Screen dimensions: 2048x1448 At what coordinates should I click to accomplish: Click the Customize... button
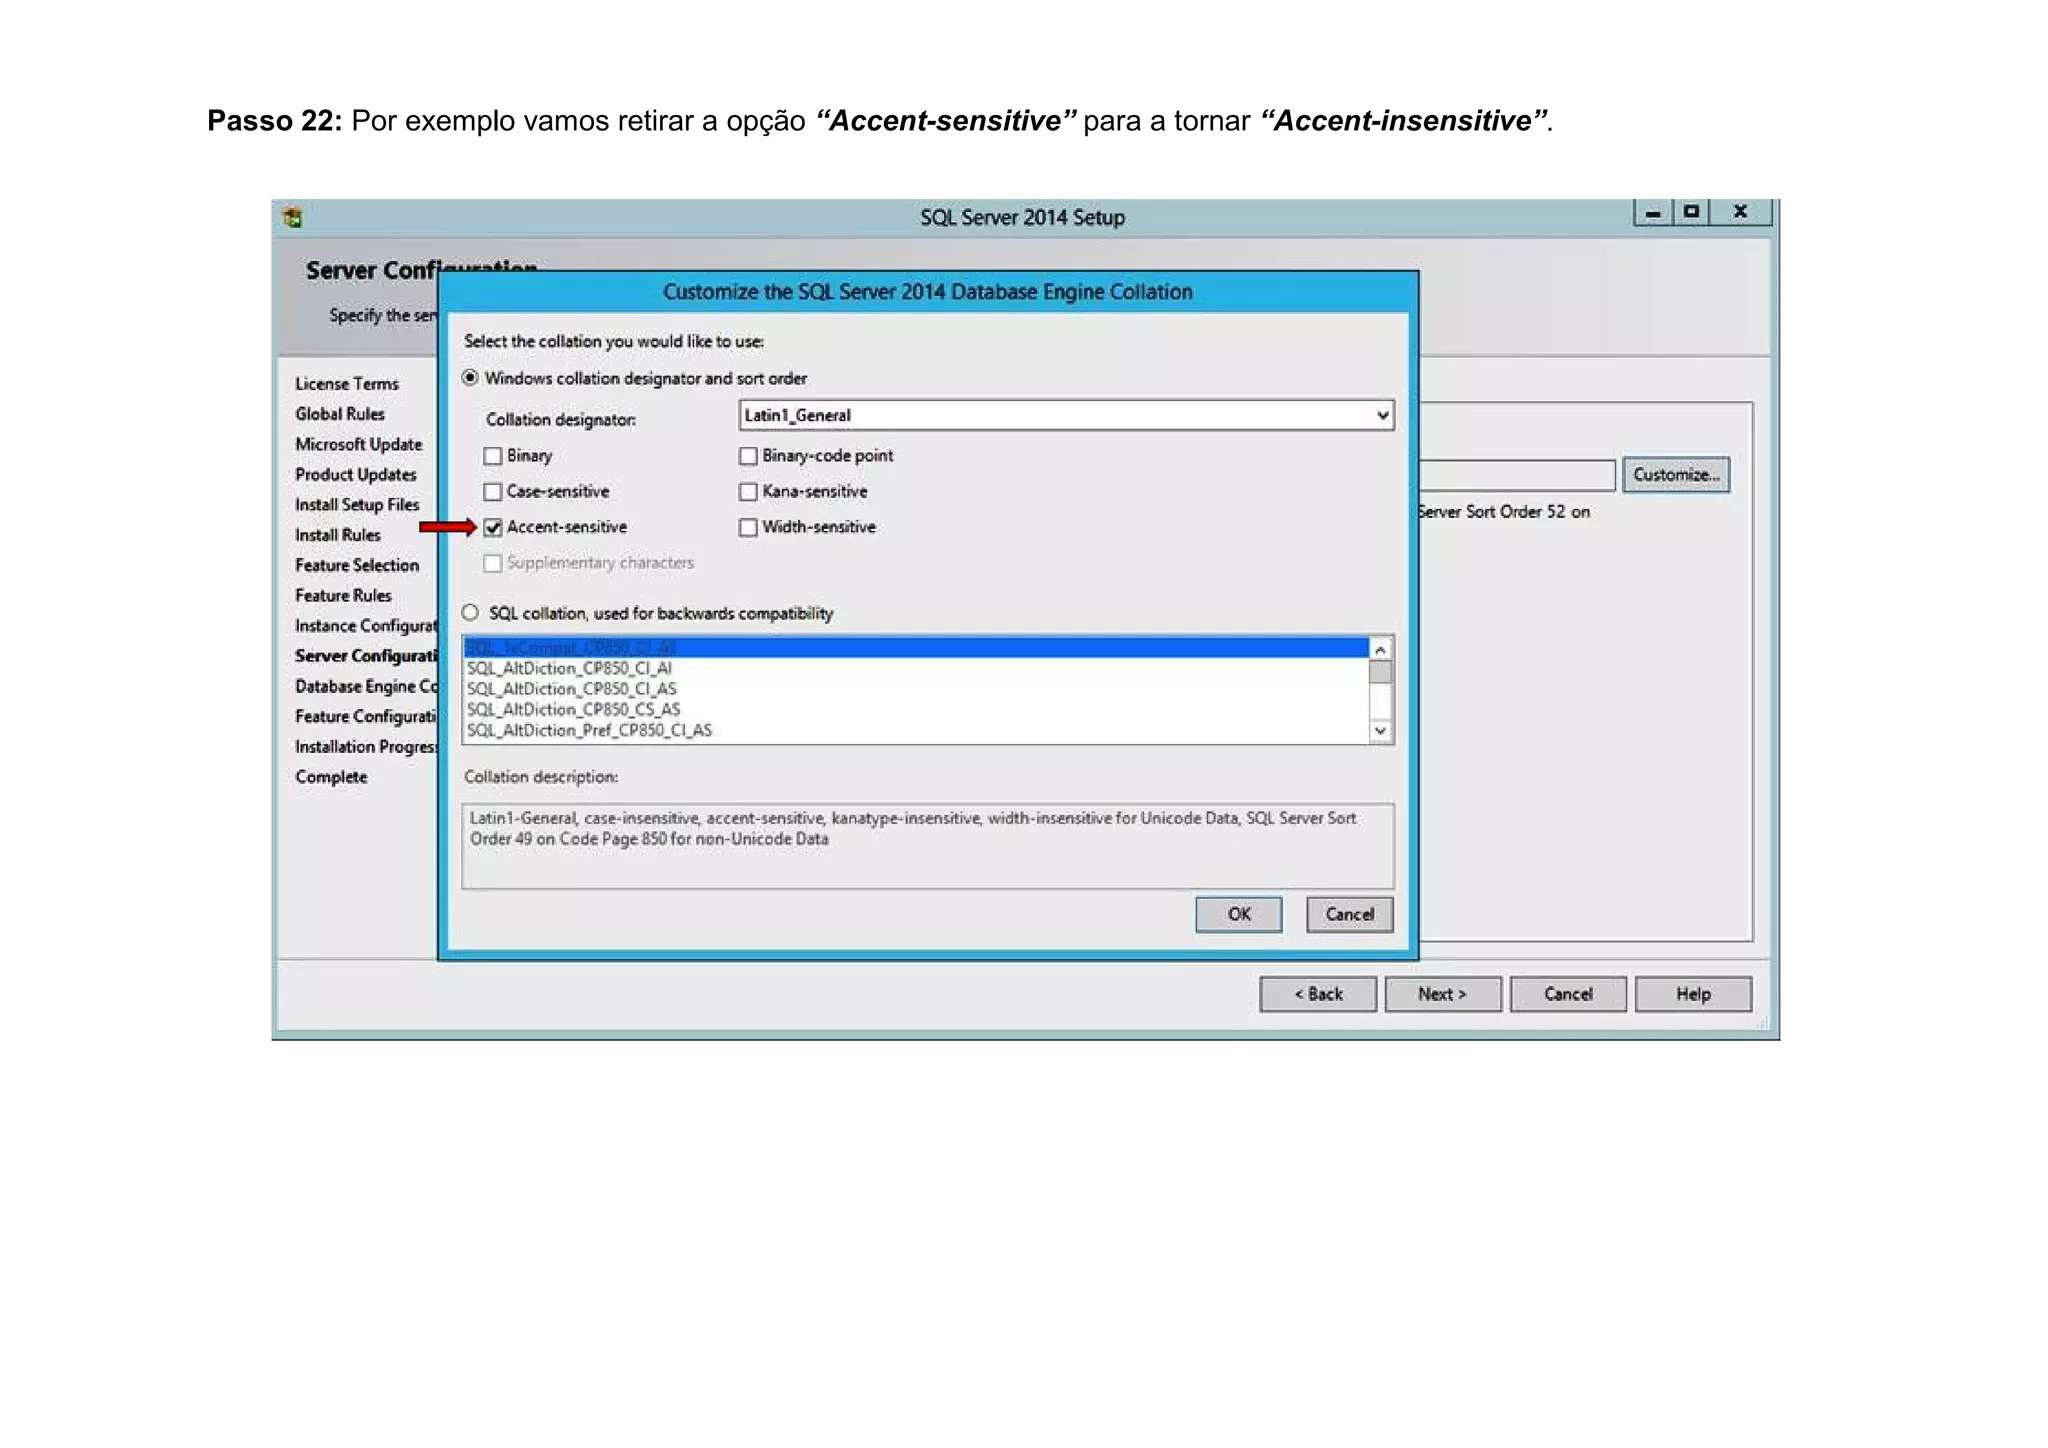pos(1675,475)
